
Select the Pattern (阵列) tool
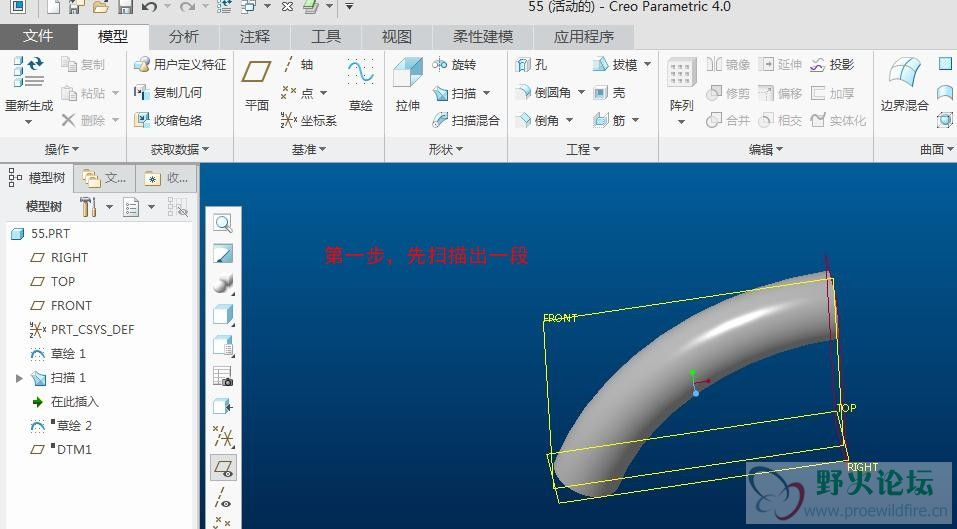point(681,84)
